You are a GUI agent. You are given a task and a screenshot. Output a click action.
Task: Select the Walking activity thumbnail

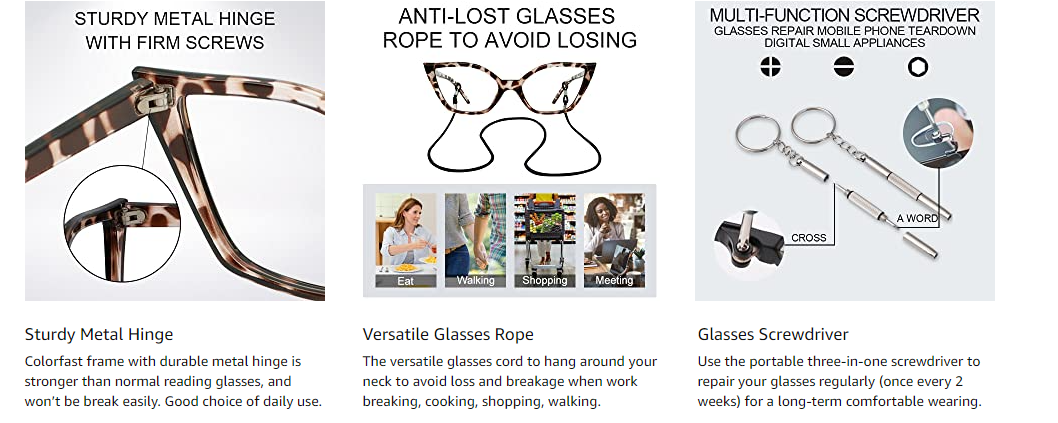pos(475,240)
